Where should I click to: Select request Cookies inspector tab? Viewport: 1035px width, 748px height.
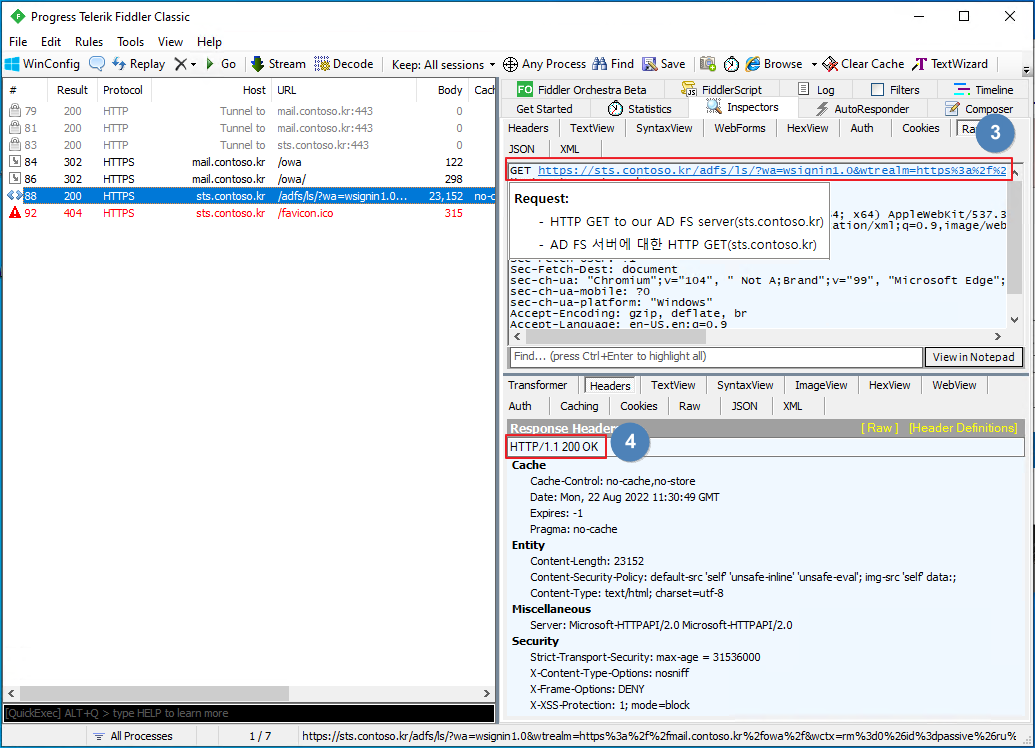coord(920,128)
